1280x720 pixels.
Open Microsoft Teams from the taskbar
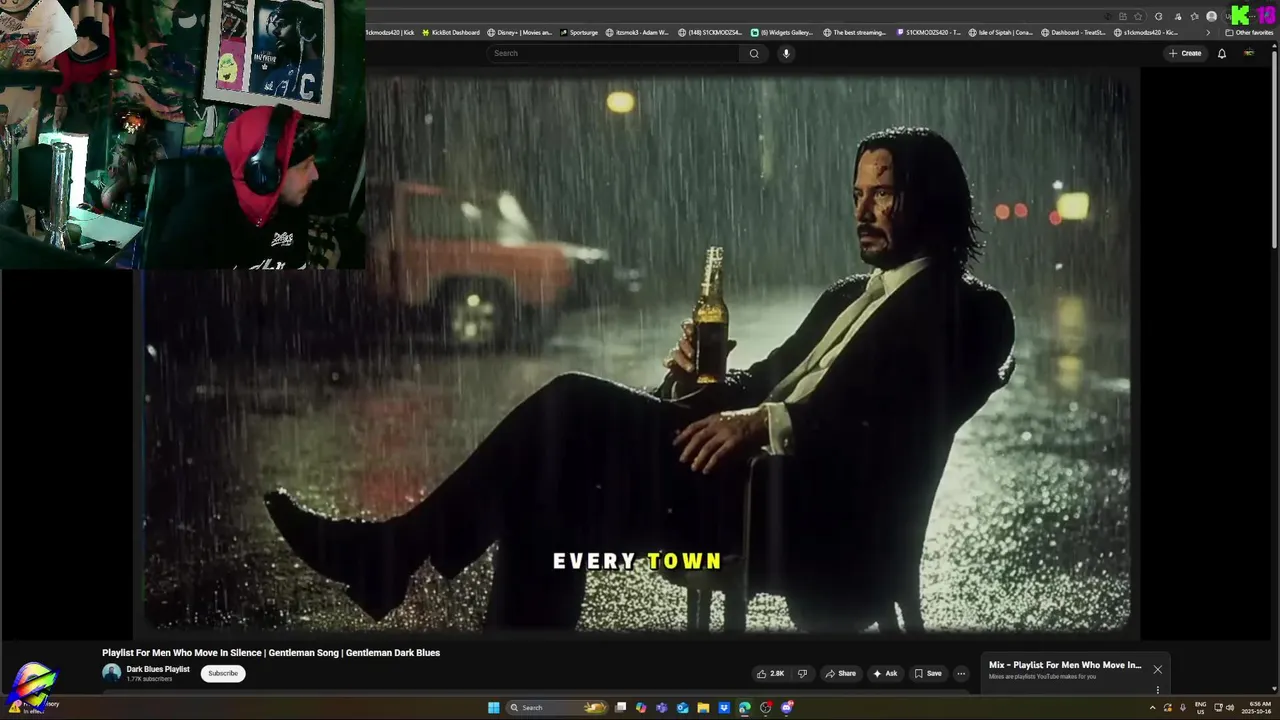pyautogui.click(x=662, y=707)
